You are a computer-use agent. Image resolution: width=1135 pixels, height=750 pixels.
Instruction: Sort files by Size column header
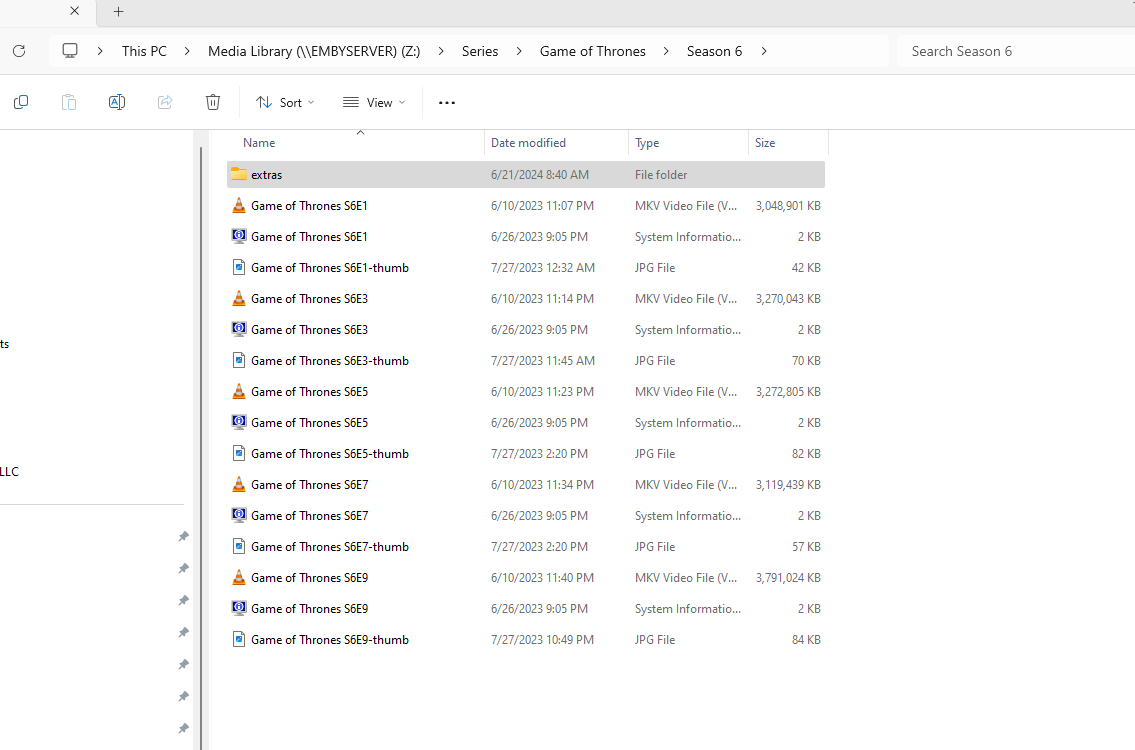[x=765, y=143]
